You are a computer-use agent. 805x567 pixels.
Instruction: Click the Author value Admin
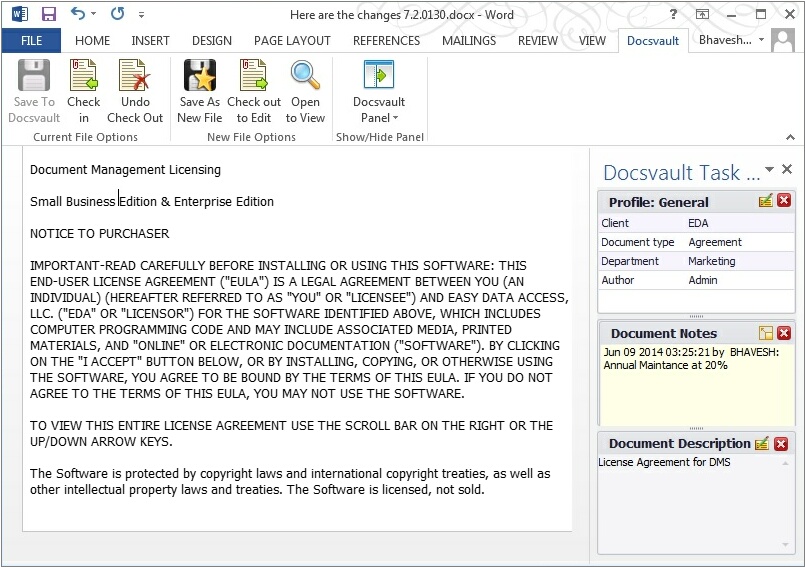pyautogui.click(x=703, y=280)
